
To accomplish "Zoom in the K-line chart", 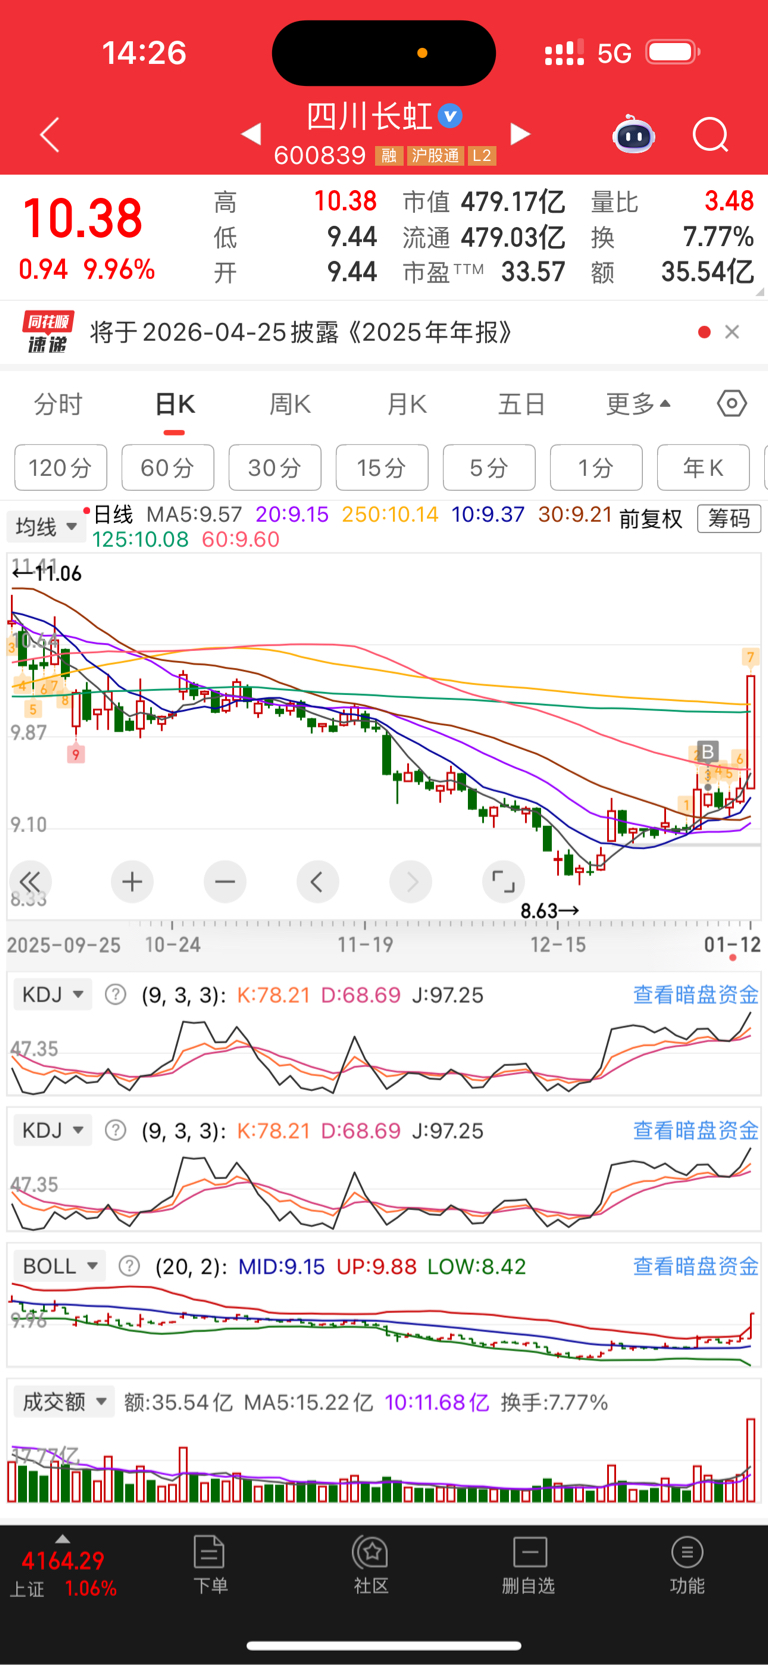I will point(132,882).
